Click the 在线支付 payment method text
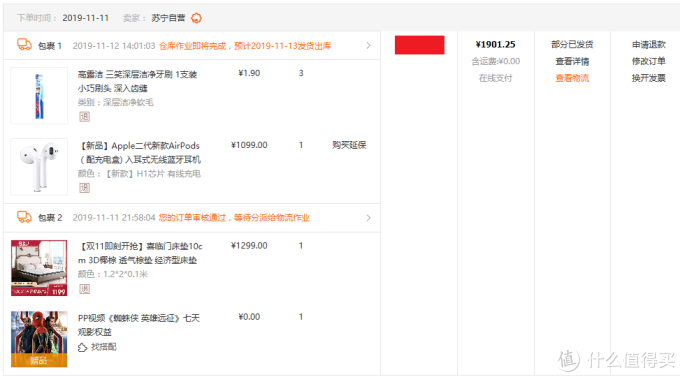 pos(495,78)
